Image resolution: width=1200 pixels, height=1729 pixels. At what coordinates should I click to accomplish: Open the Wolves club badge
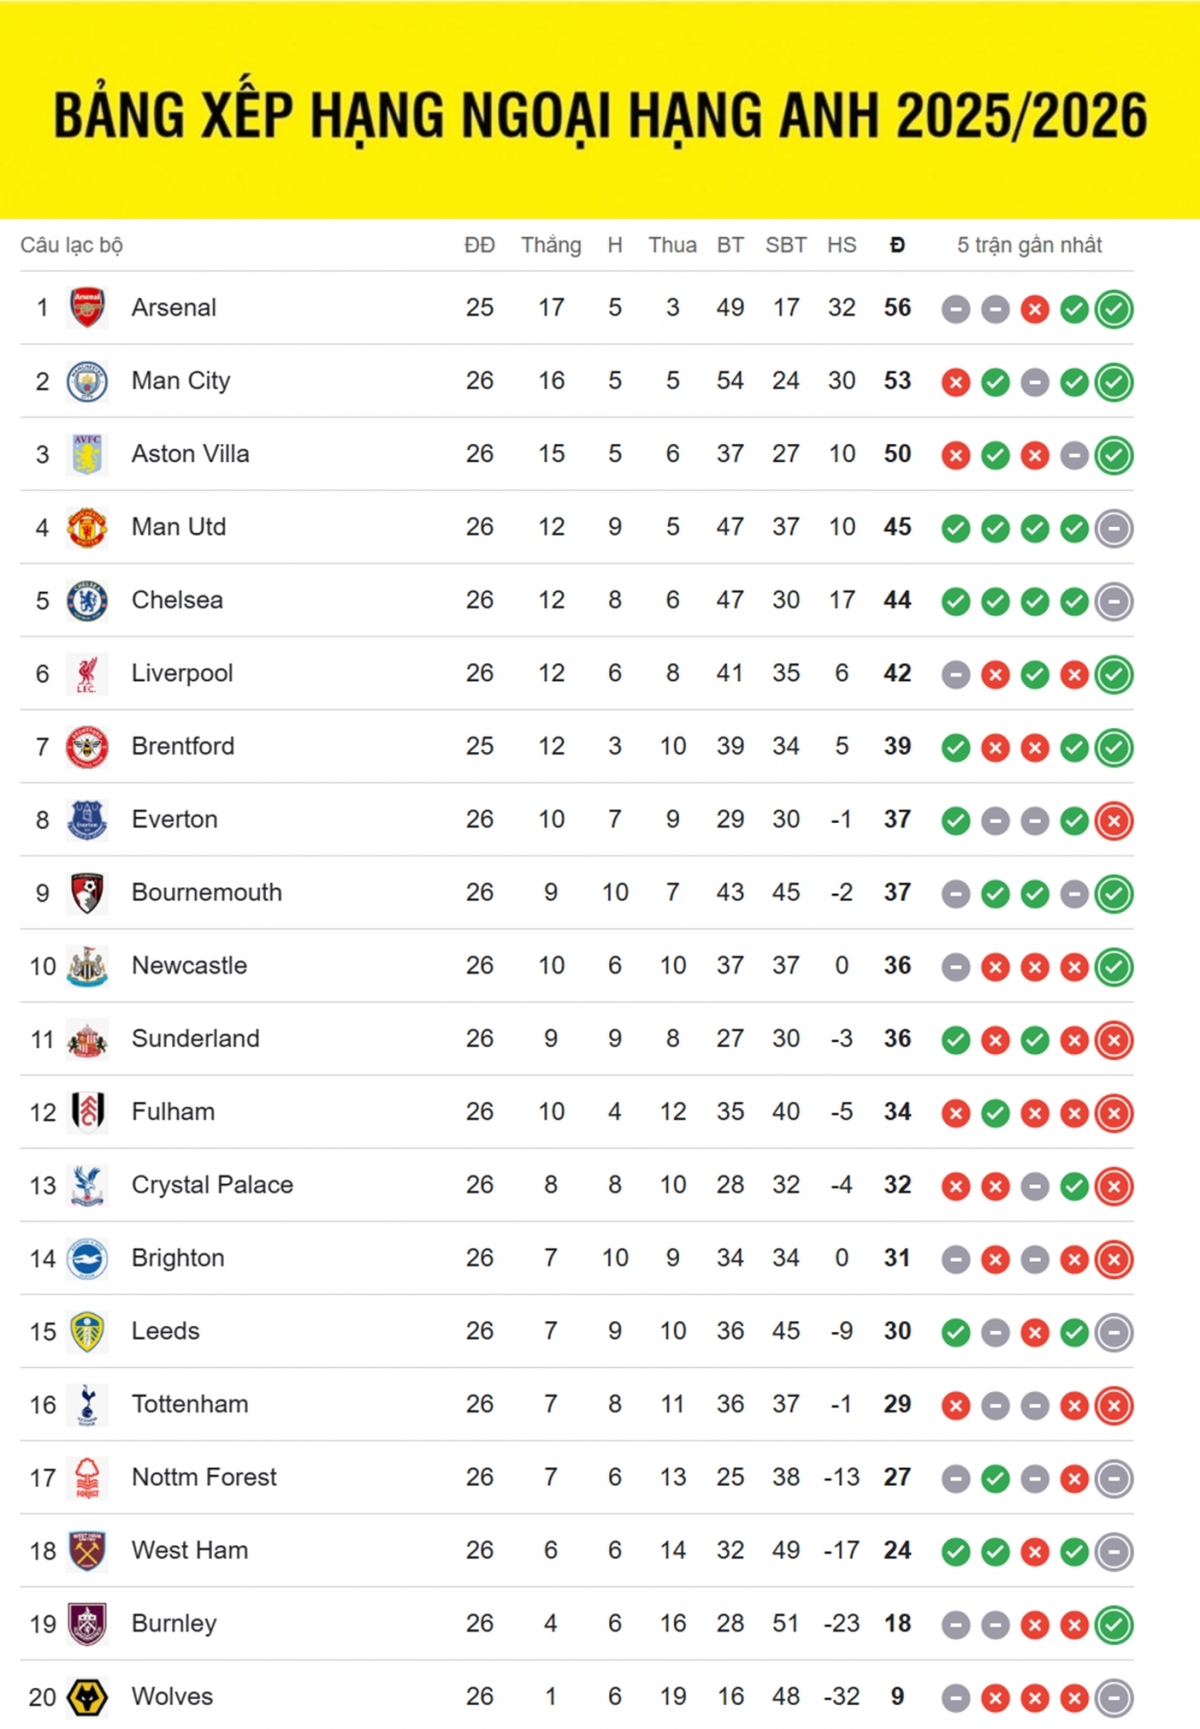pyautogui.click(x=87, y=1697)
